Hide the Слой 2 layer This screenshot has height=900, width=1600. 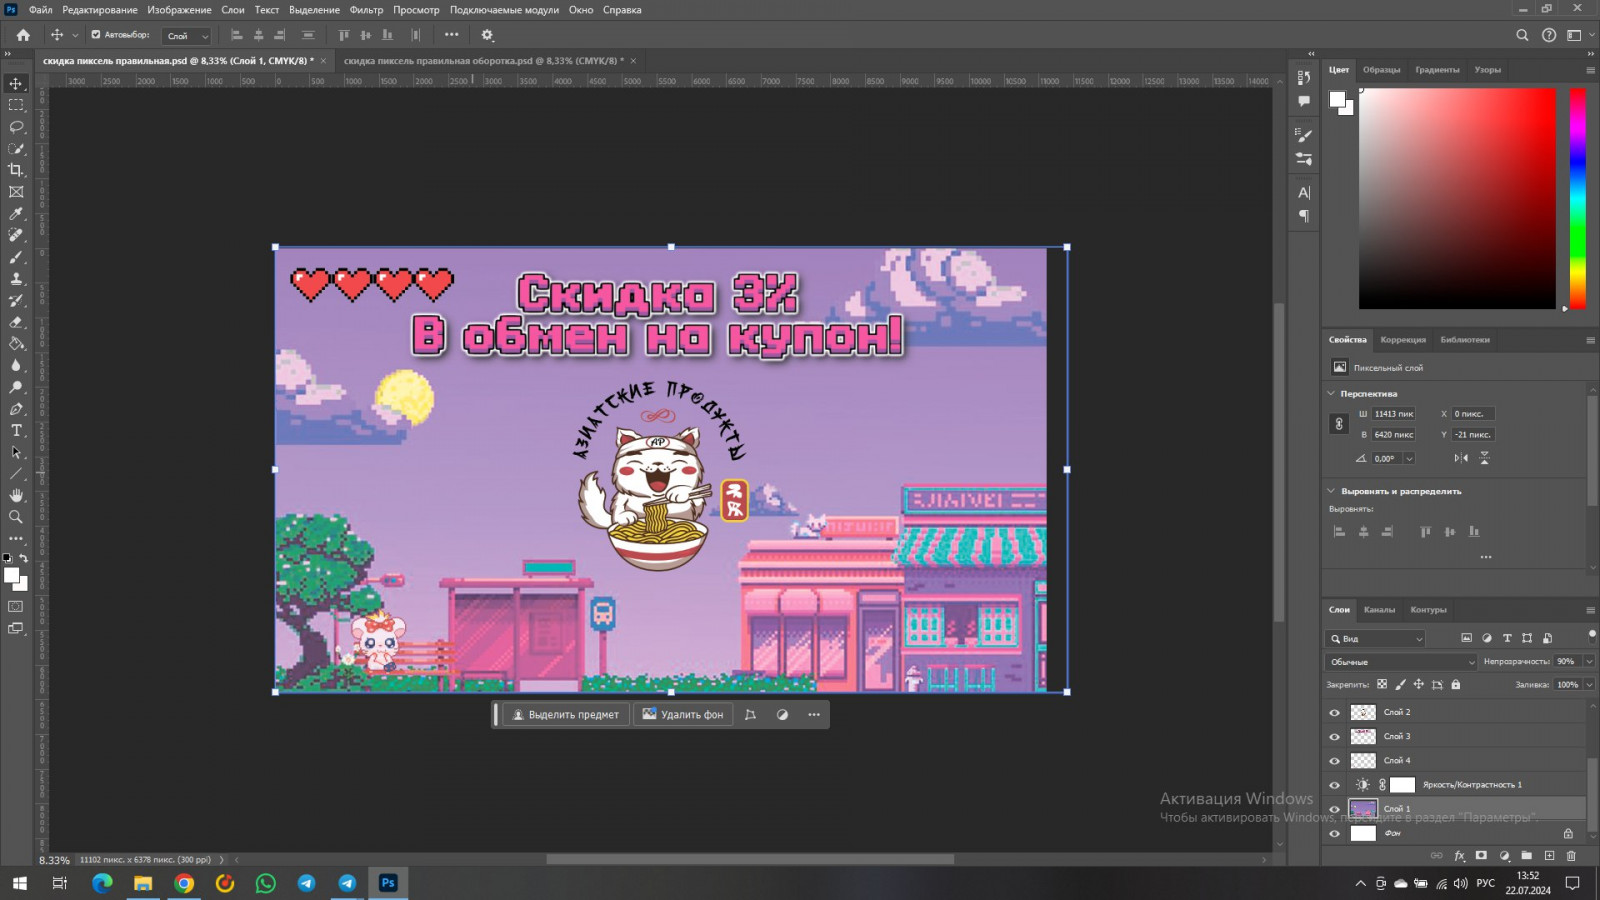(x=1334, y=713)
